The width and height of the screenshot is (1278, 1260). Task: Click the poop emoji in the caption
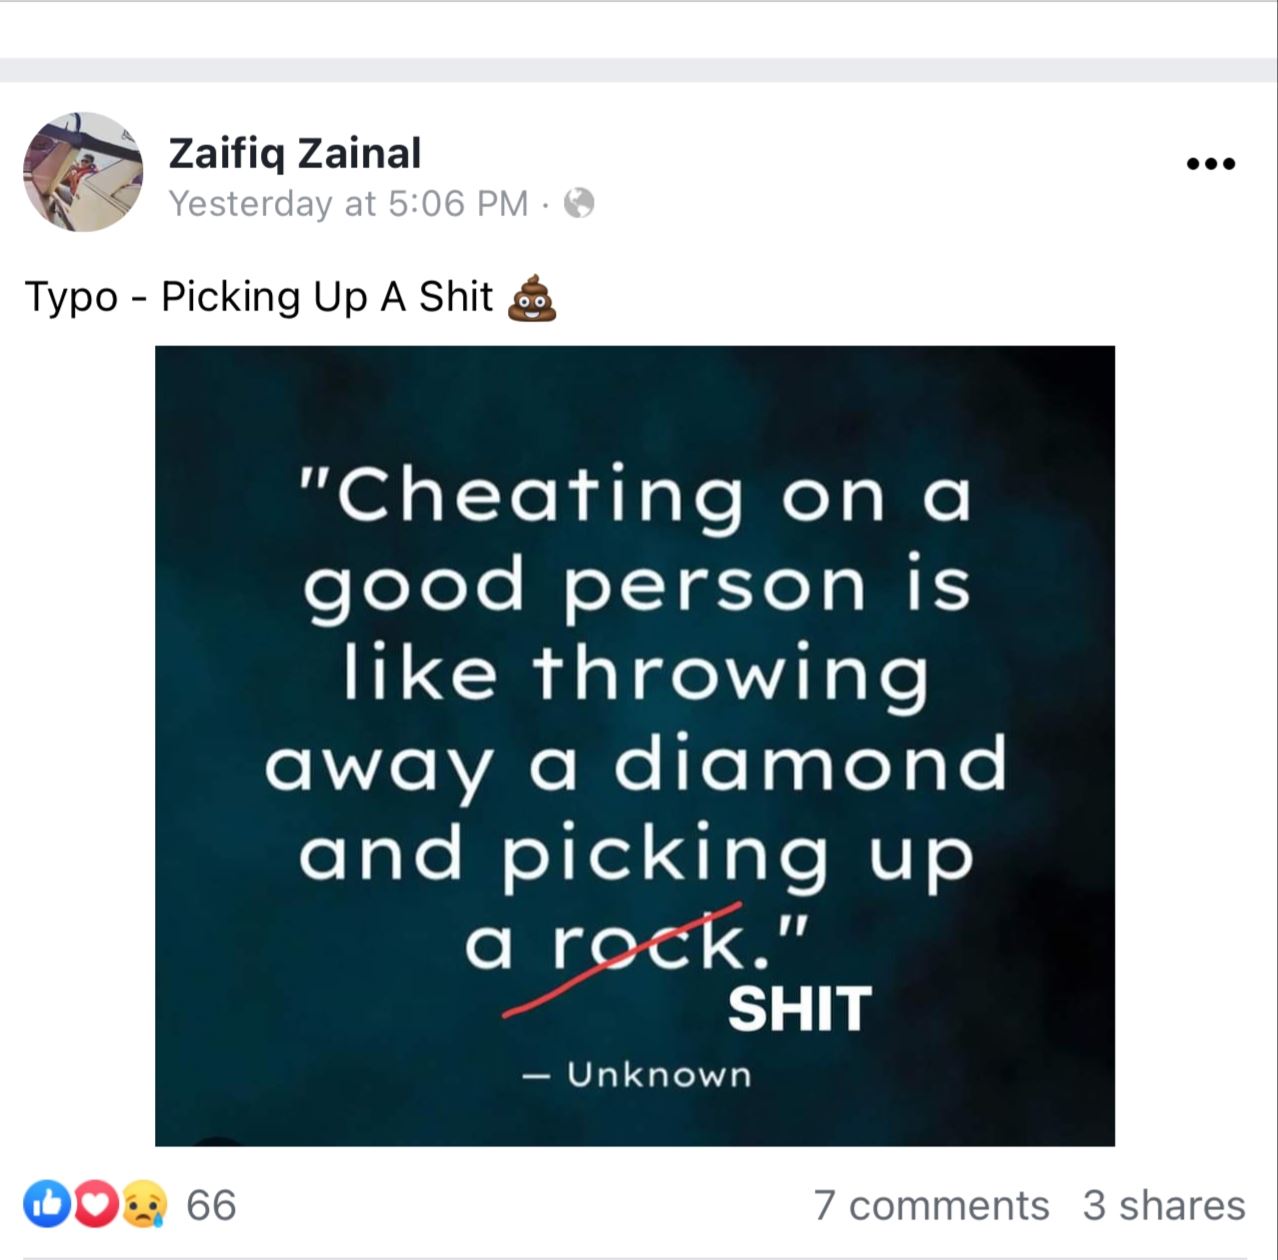tap(531, 298)
